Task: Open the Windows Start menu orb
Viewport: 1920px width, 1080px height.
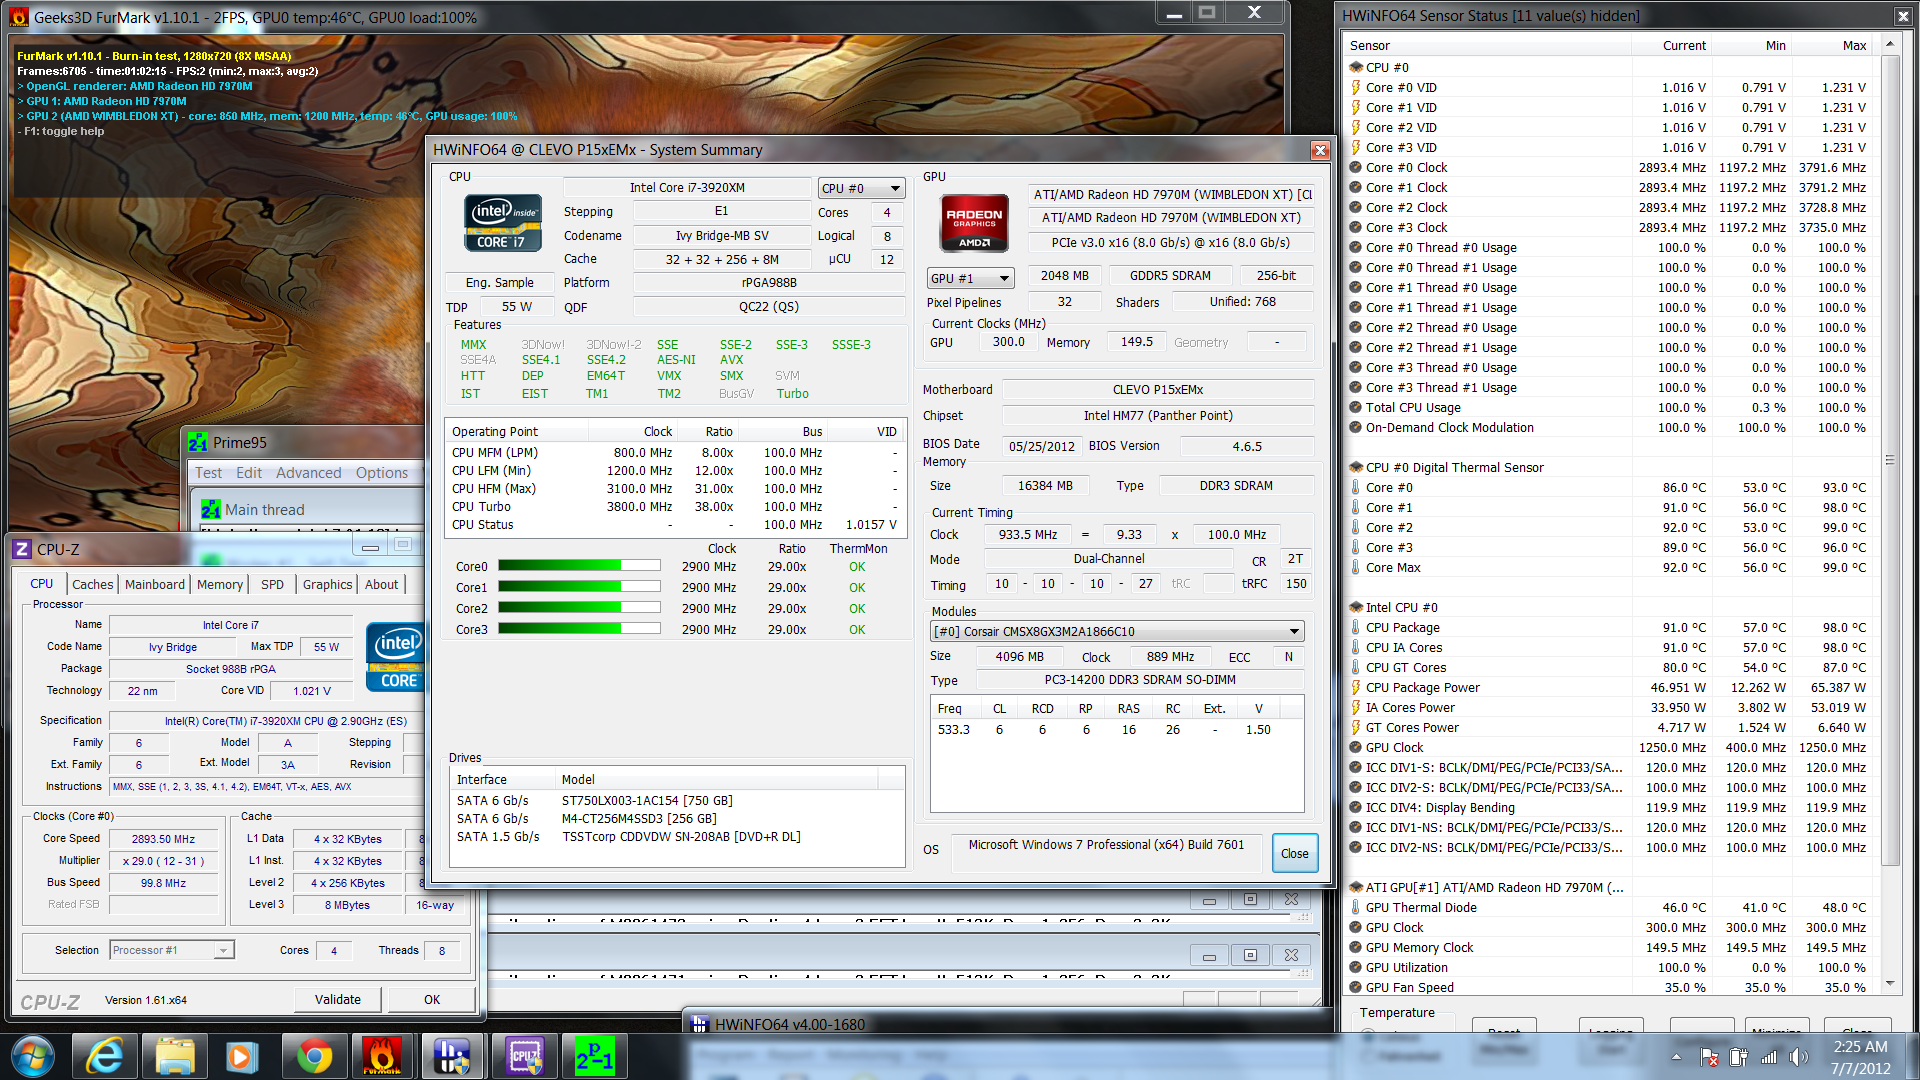Action: pos(33,1056)
